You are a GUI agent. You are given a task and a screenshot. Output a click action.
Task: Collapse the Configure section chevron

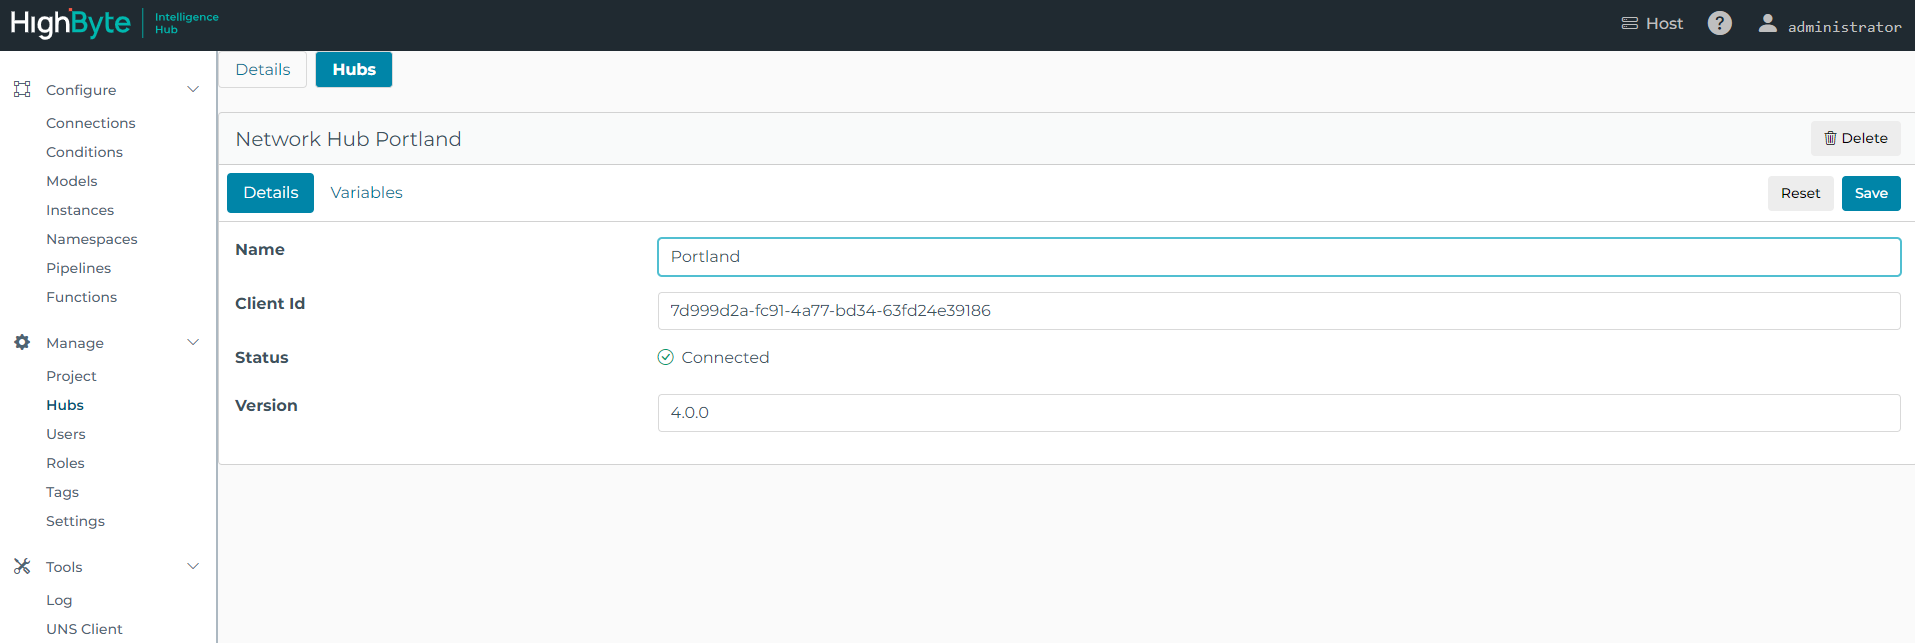click(193, 89)
